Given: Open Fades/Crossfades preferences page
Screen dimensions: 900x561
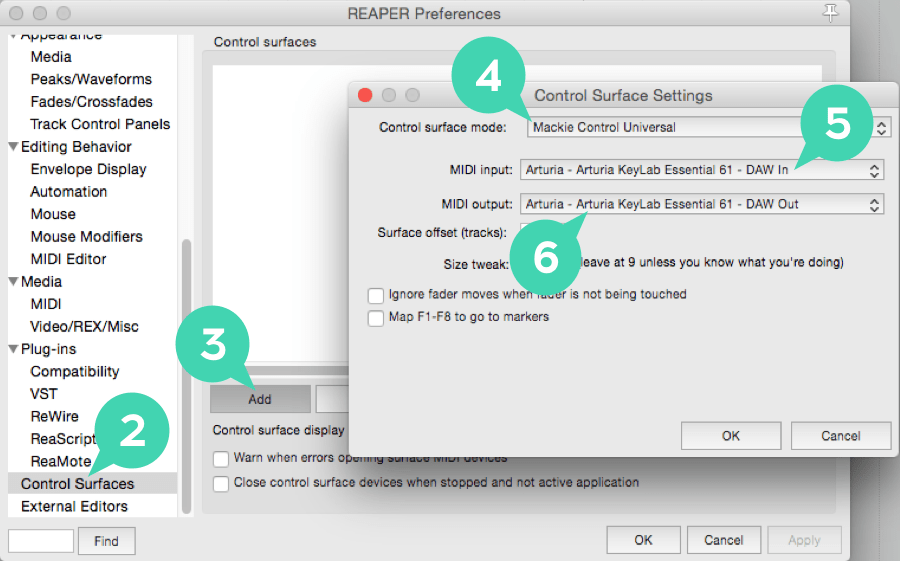Looking at the screenshot, I should coord(92,102).
